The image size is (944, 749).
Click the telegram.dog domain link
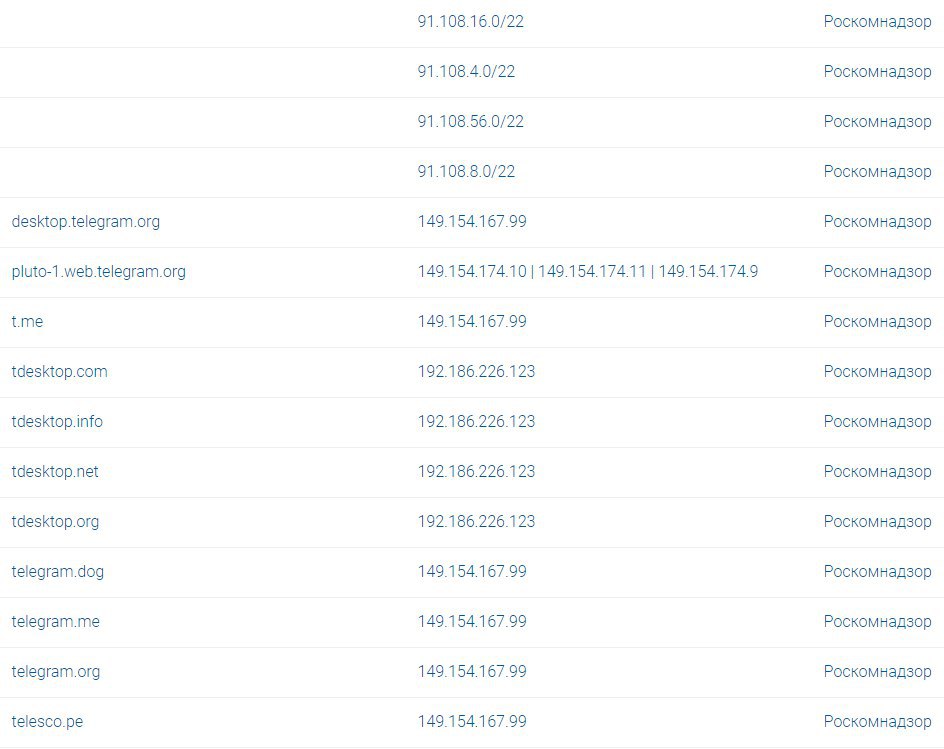[x=57, y=572]
